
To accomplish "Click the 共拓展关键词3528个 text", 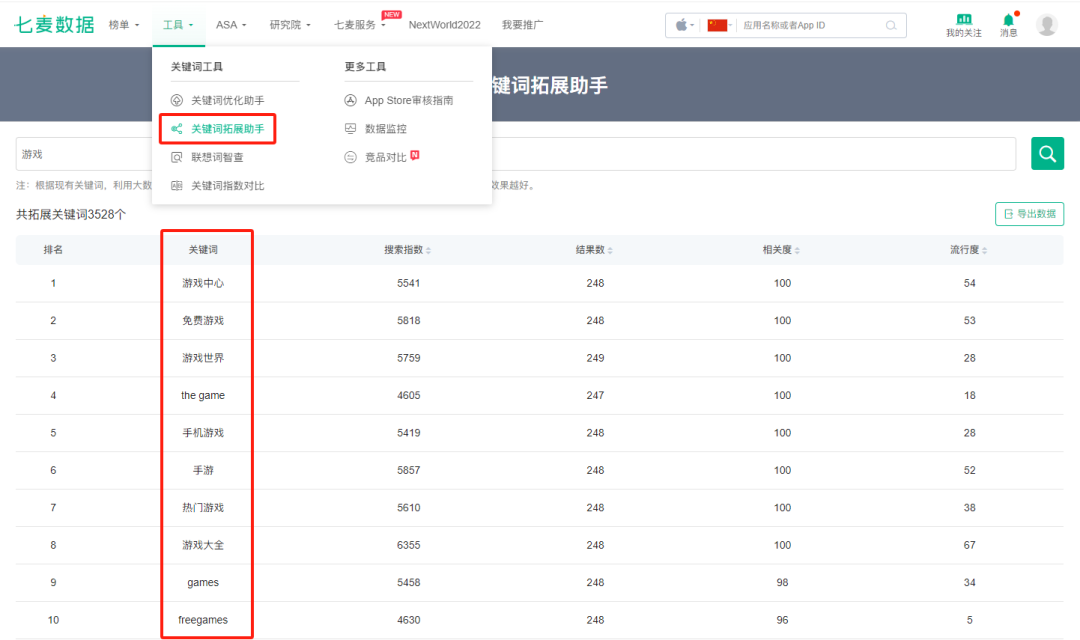I will click(x=71, y=215).
